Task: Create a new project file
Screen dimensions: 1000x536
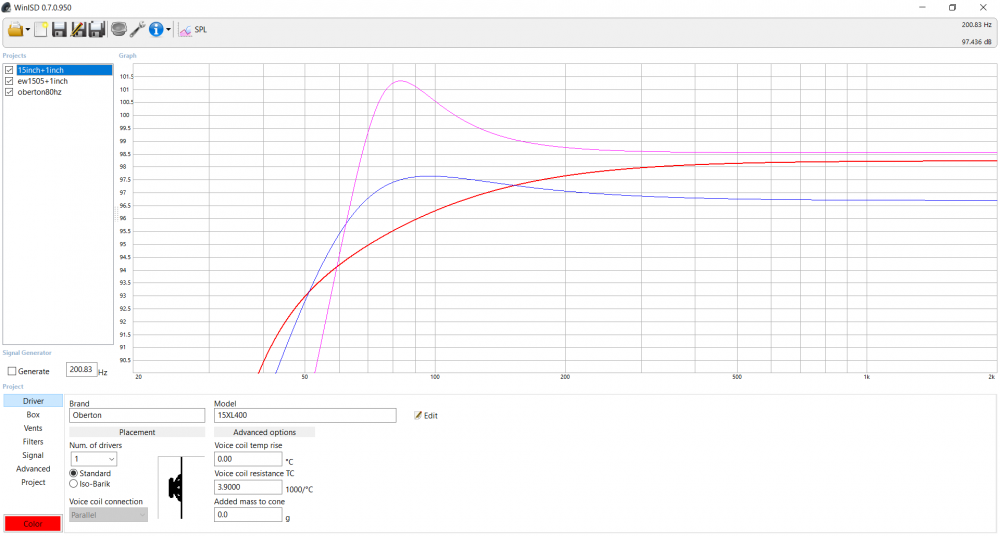Action: click(x=41, y=29)
